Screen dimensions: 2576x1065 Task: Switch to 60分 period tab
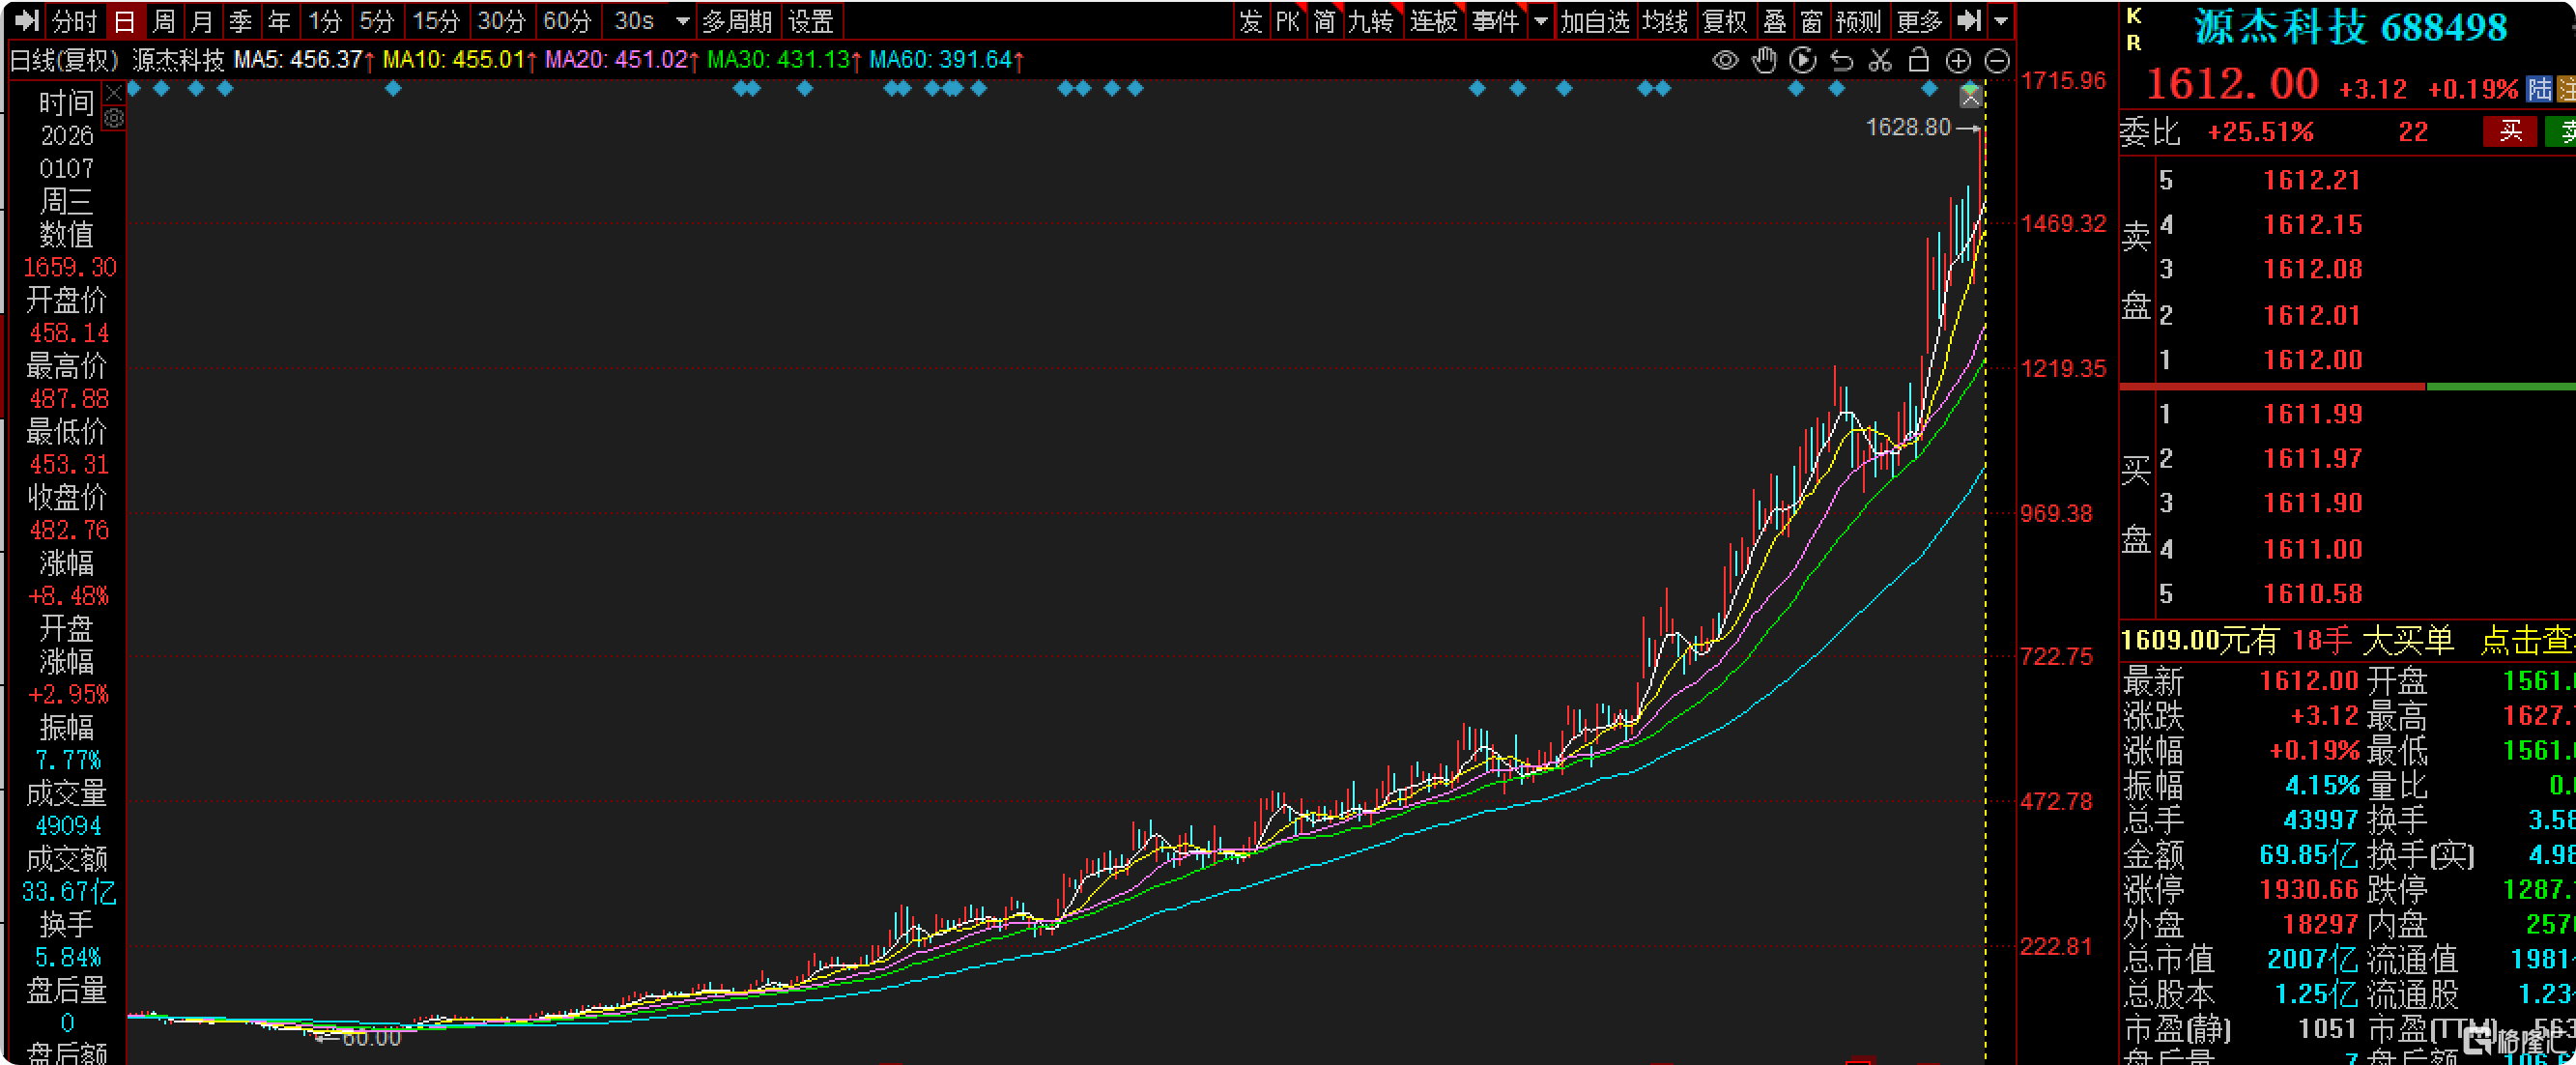click(x=567, y=21)
